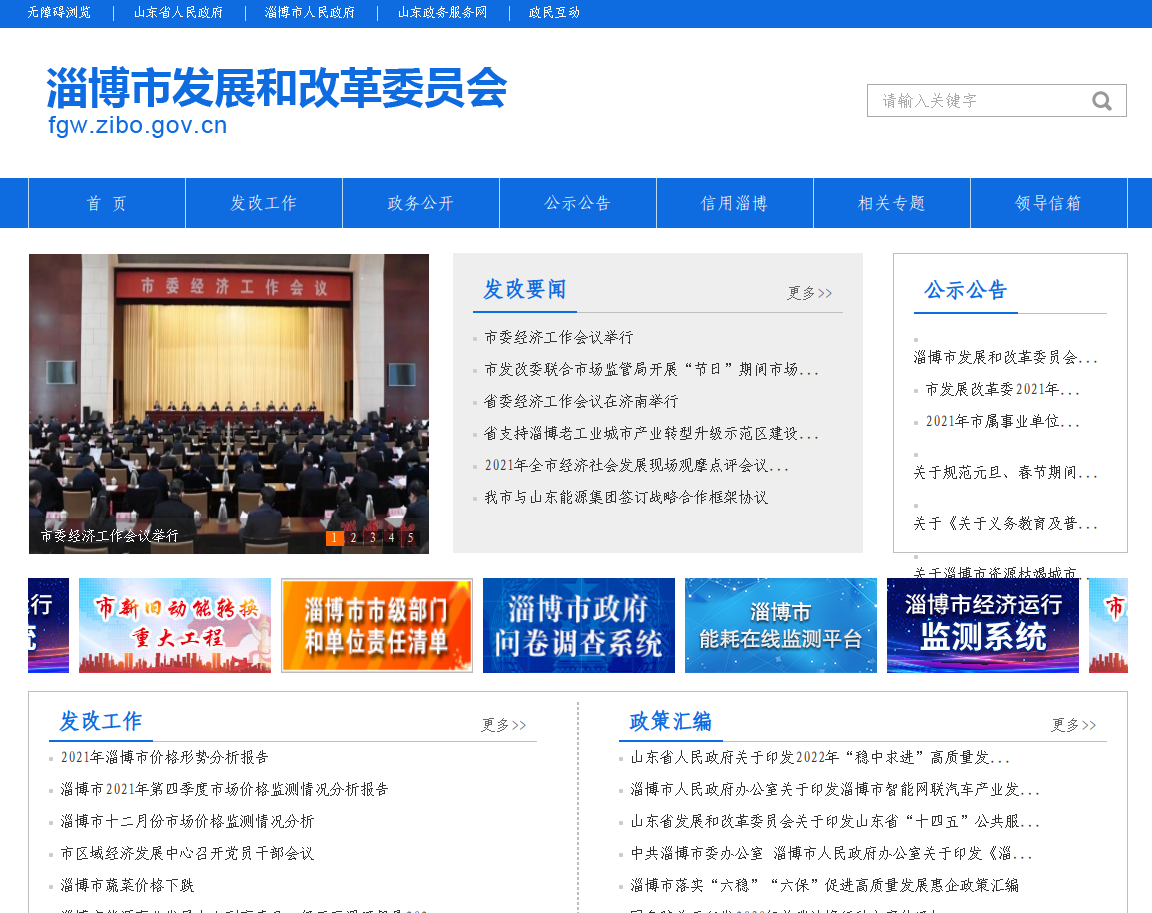Open notice 关于《关于义务教育及普...
Image resolution: width=1152 pixels, height=913 pixels.
point(1005,524)
